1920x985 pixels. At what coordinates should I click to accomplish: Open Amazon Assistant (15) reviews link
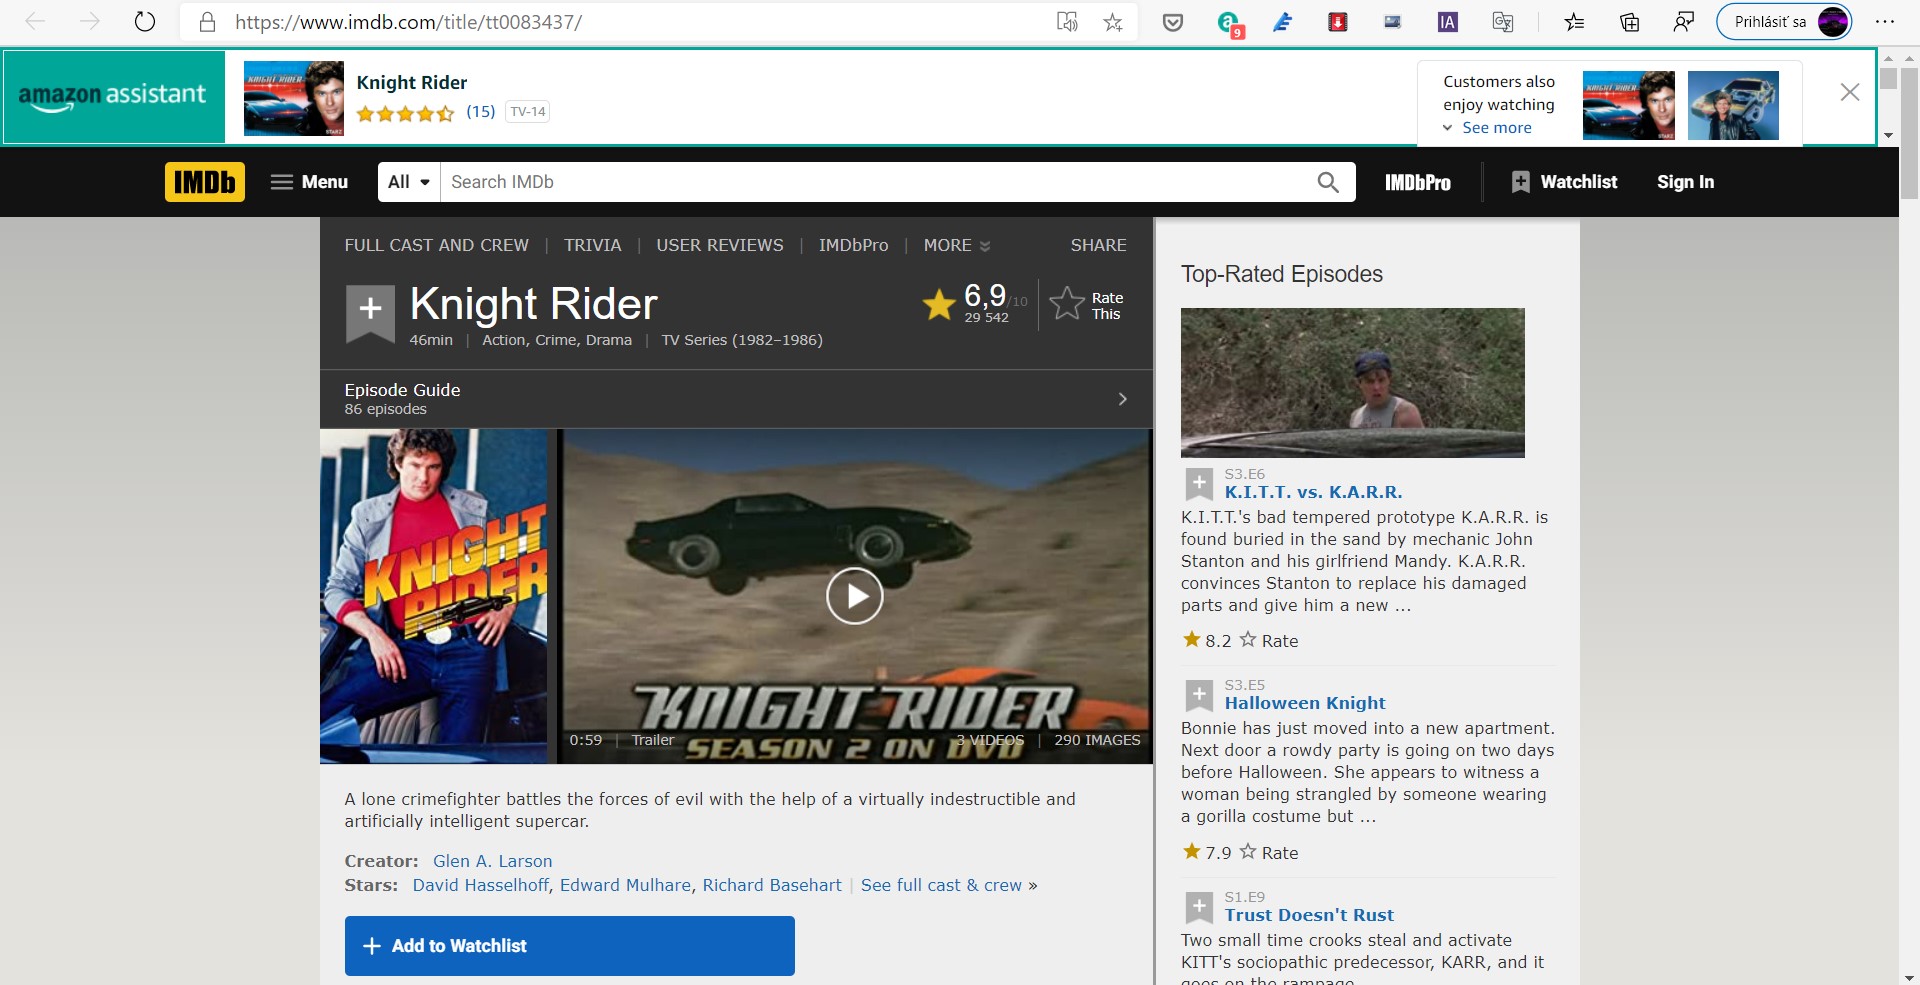point(480,111)
